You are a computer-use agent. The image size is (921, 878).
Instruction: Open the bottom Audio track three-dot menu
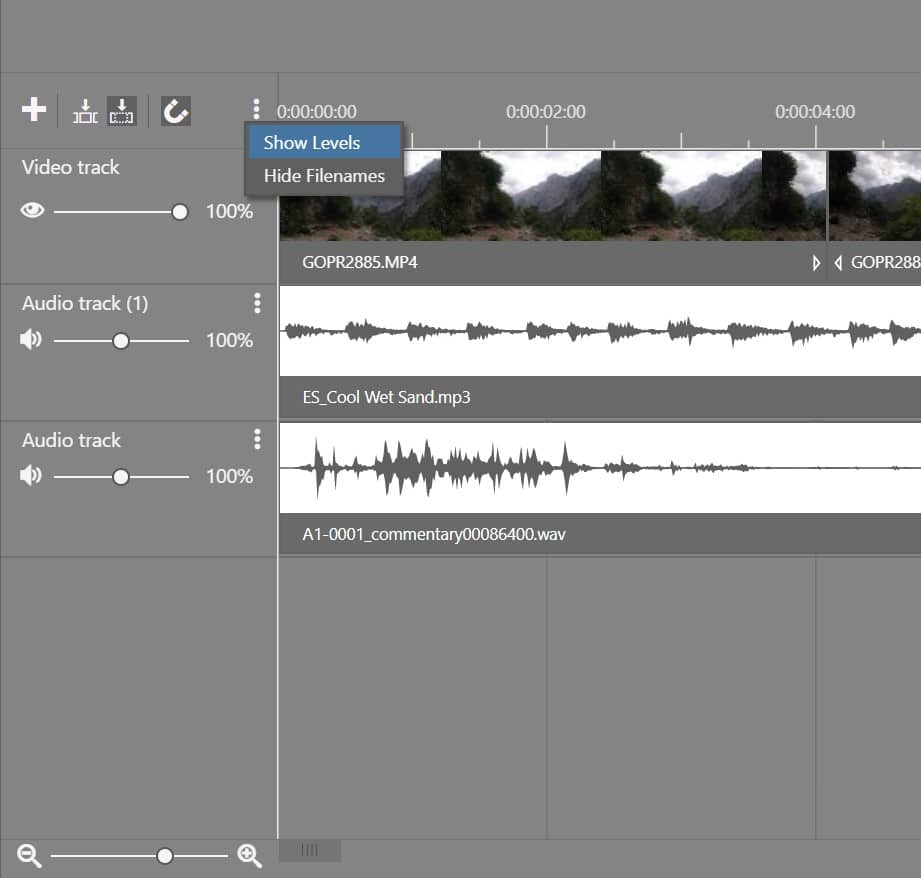(x=257, y=439)
